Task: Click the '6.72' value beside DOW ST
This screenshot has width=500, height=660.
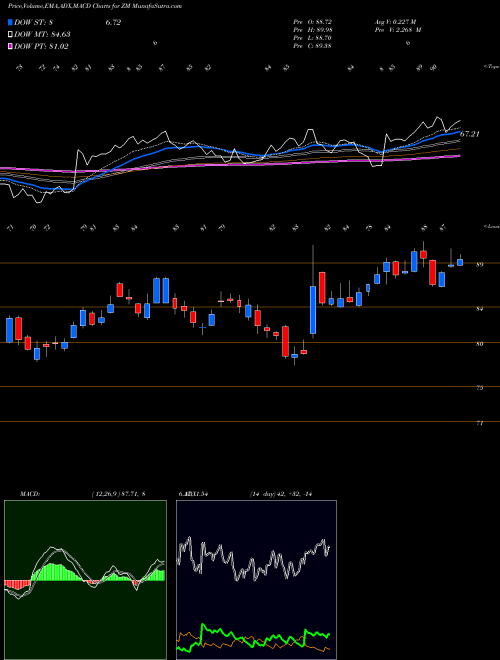Action: (113, 23)
